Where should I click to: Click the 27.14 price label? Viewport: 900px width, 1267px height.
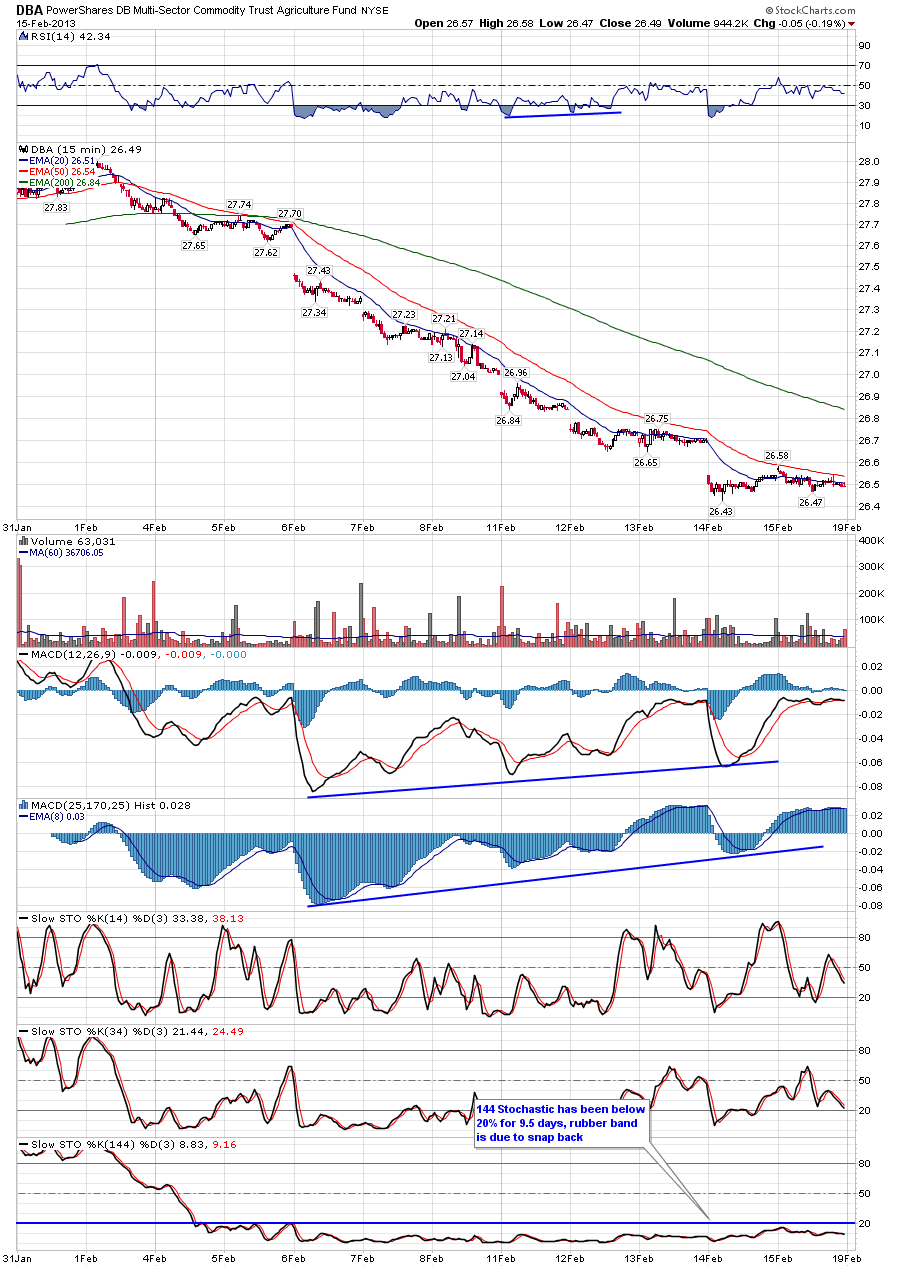click(x=472, y=334)
